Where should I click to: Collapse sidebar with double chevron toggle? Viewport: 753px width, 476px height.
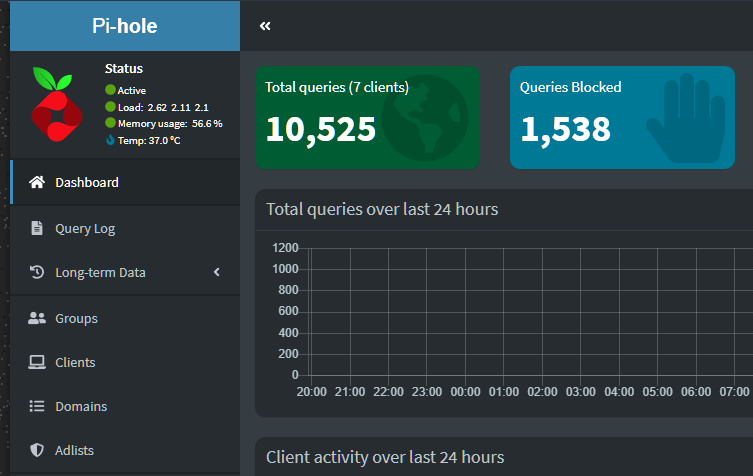(265, 26)
